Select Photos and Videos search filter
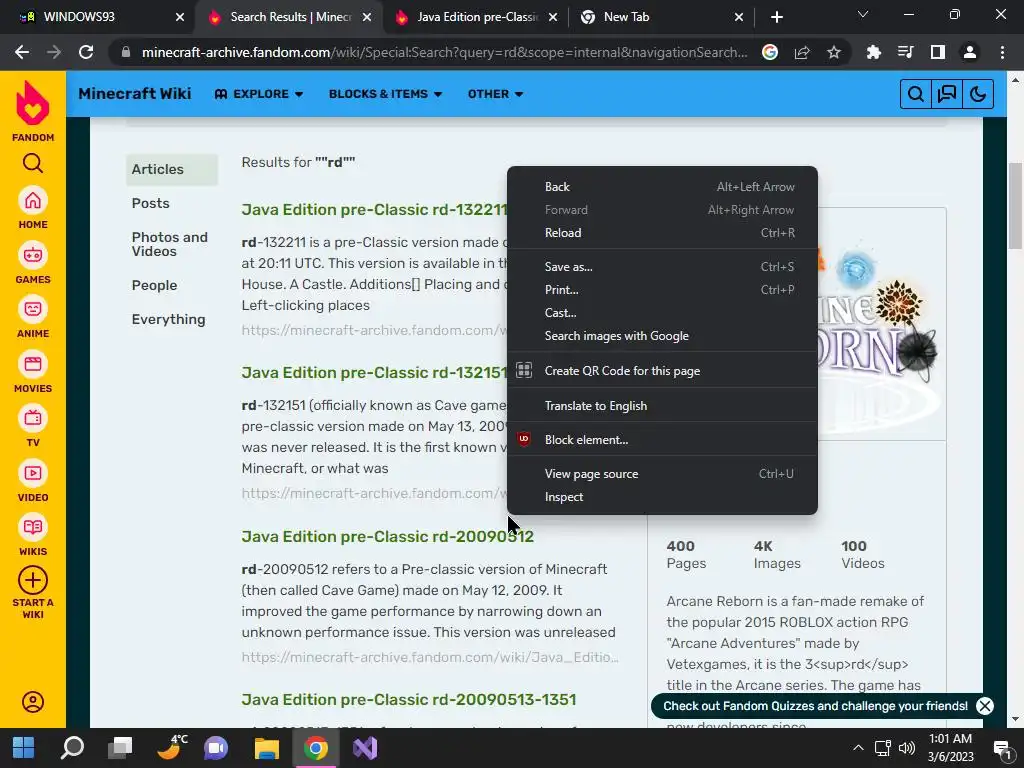 pos(170,244)
